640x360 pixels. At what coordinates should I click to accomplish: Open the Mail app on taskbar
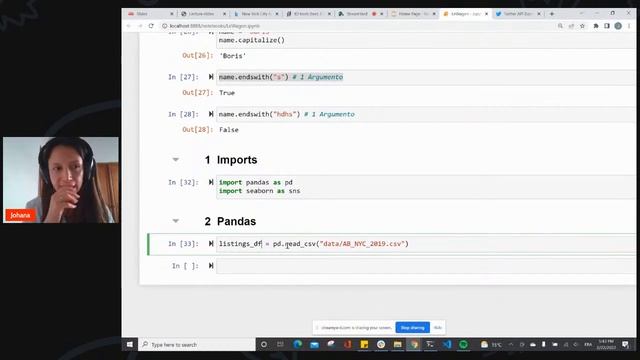point(314,344)
